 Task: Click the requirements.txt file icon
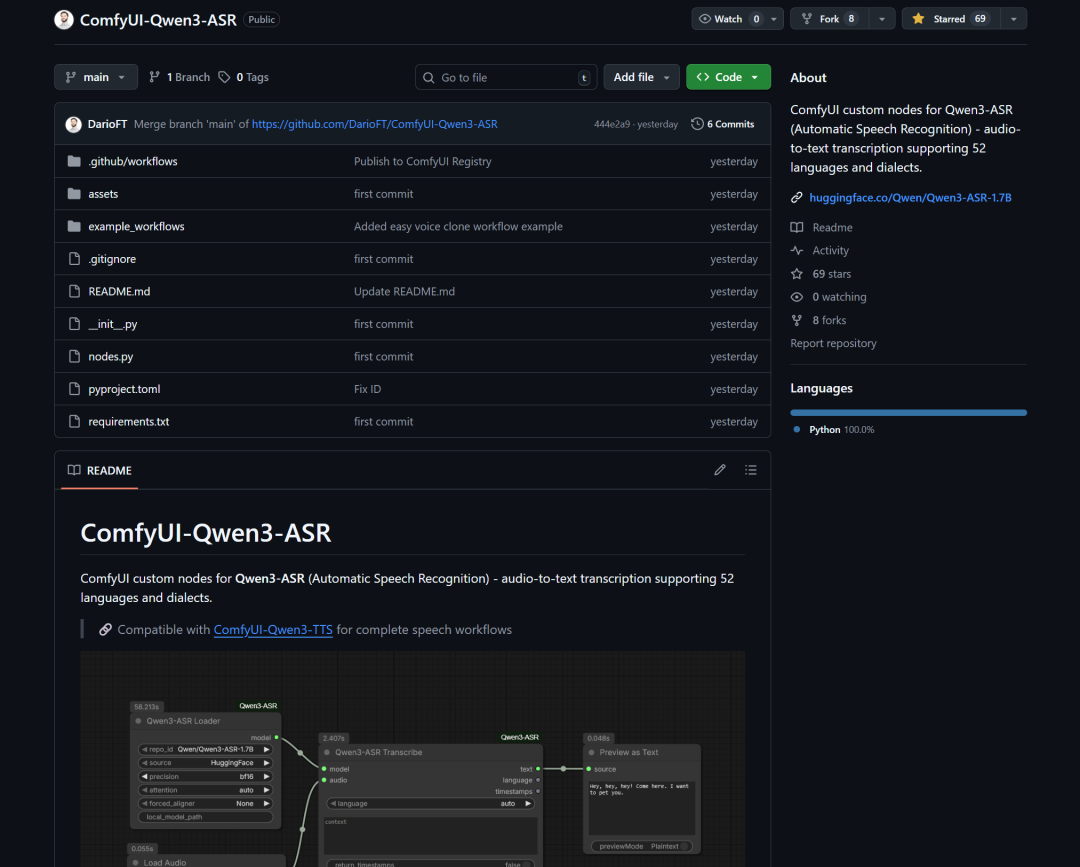[x=74, y=421]
